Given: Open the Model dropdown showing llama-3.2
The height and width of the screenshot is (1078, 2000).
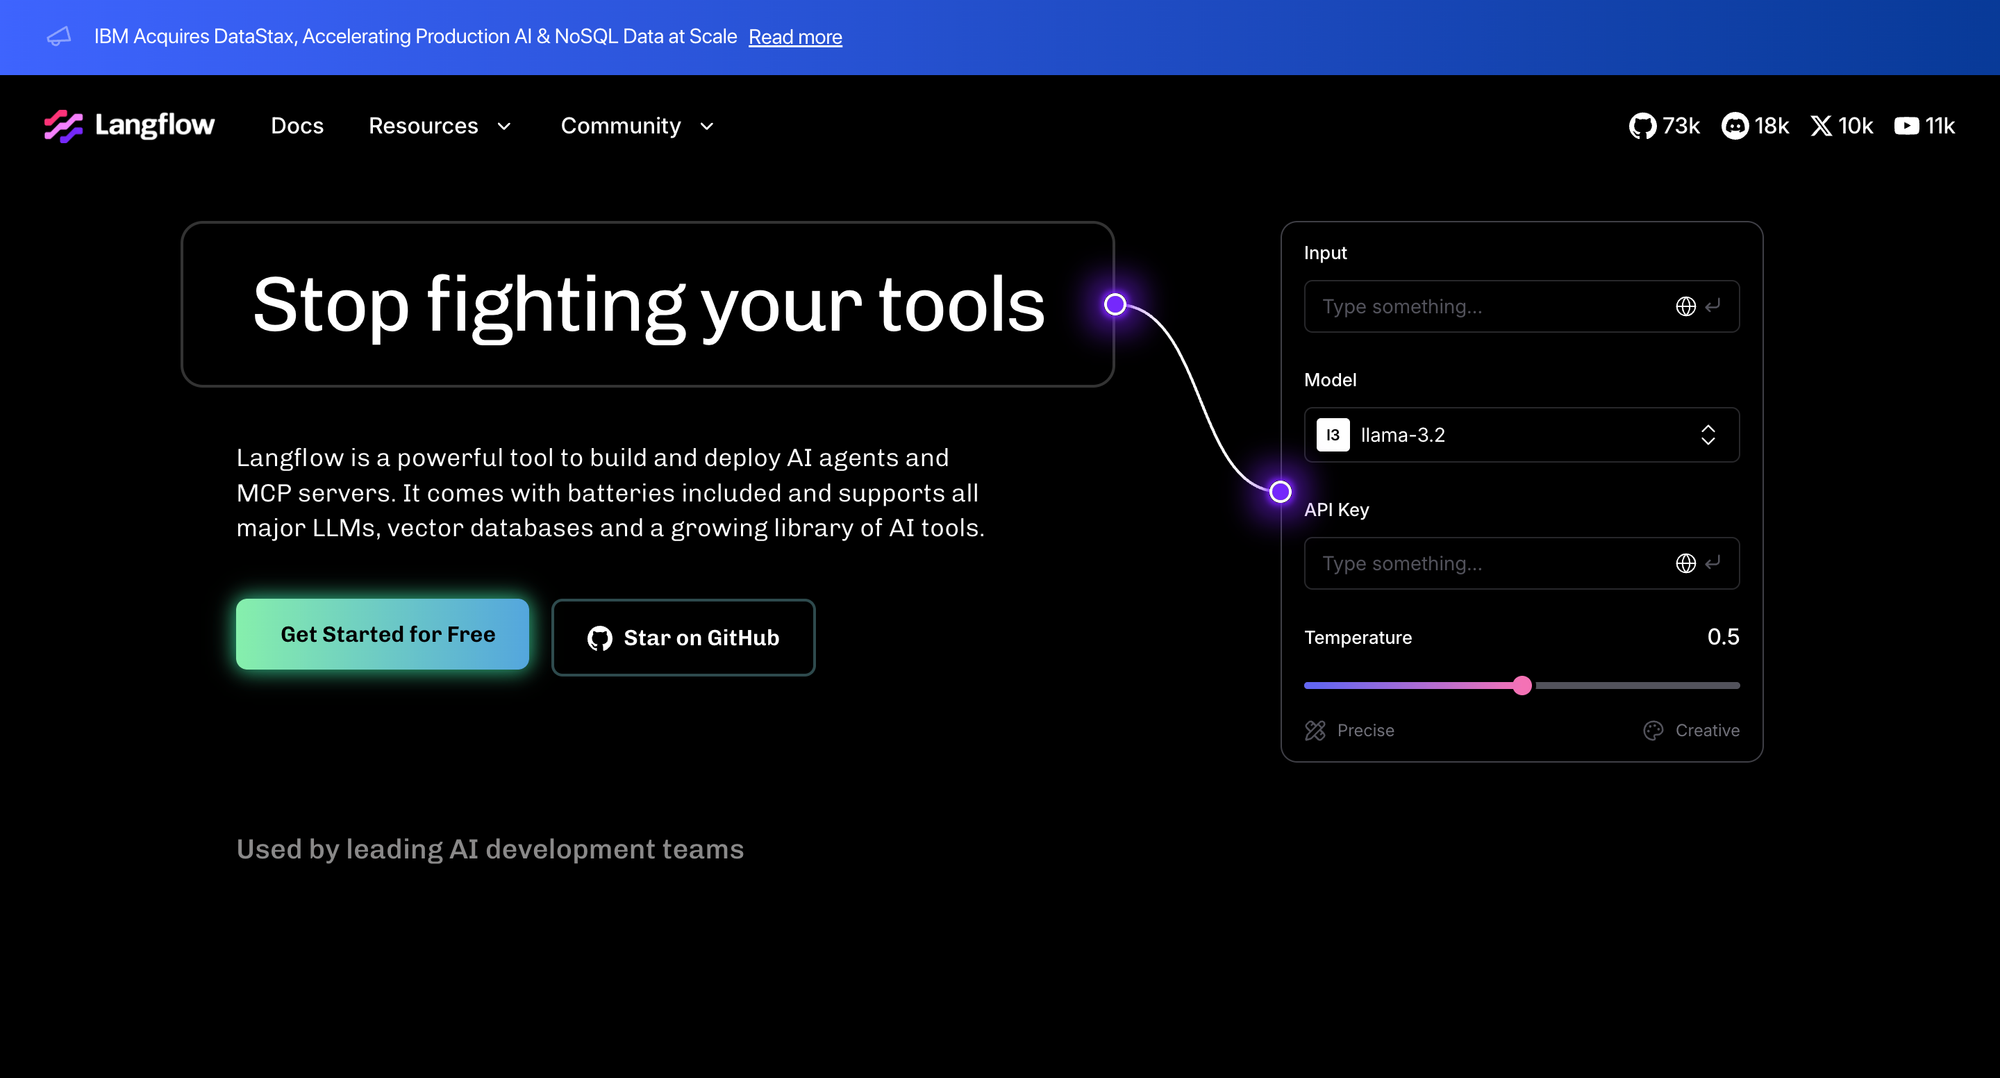Looking at the screenshot, I should tap(1521, 435).
